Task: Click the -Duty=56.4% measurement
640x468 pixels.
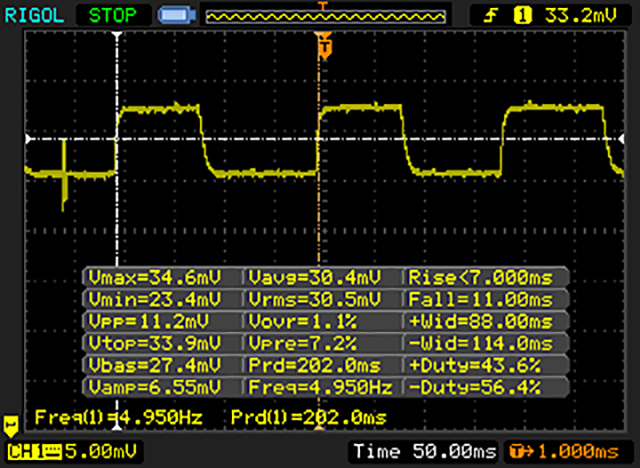Action: click(x=475, y=387)
